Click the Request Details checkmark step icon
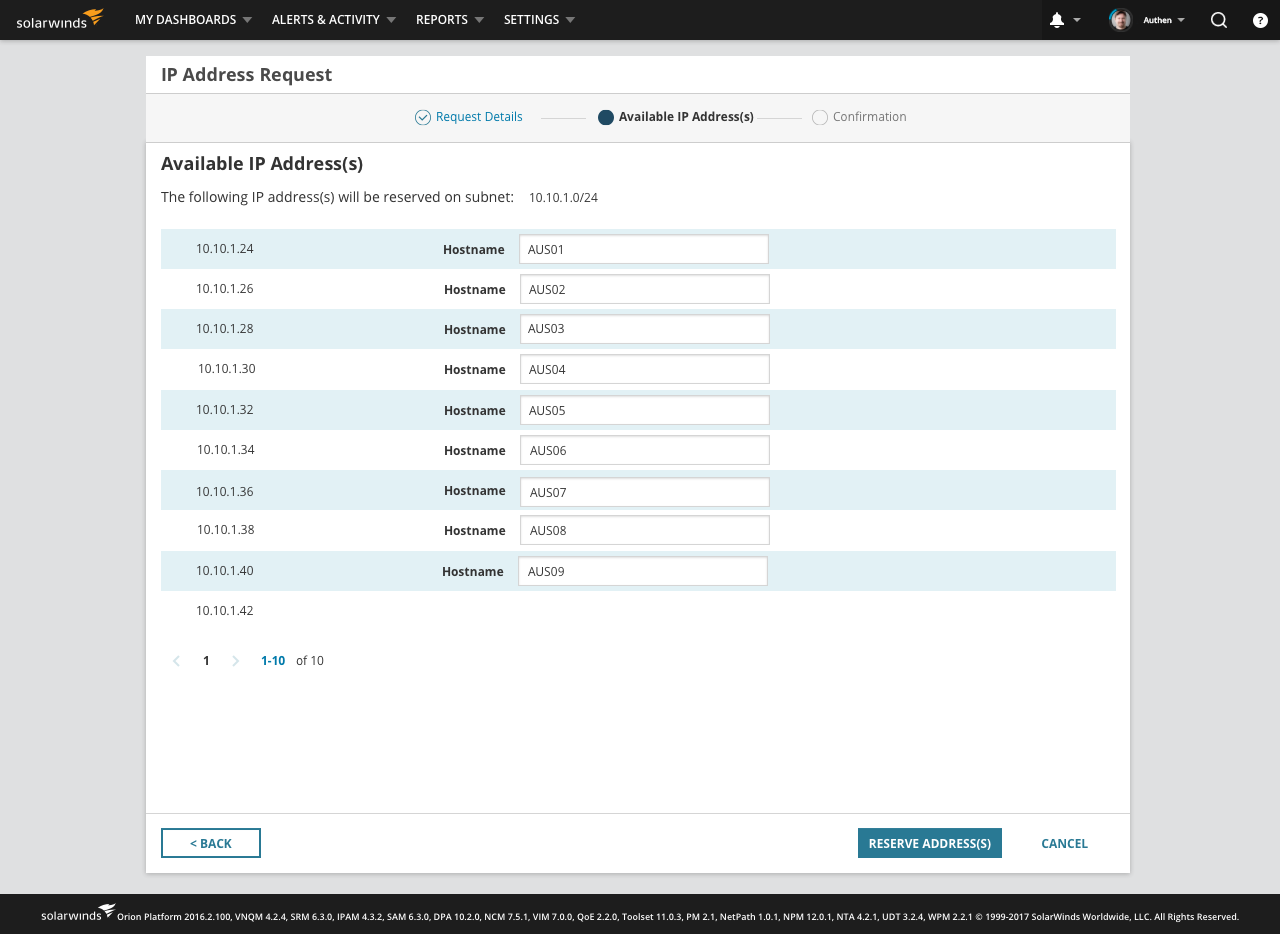1280x934 pixels. click(x=423, y=117)
